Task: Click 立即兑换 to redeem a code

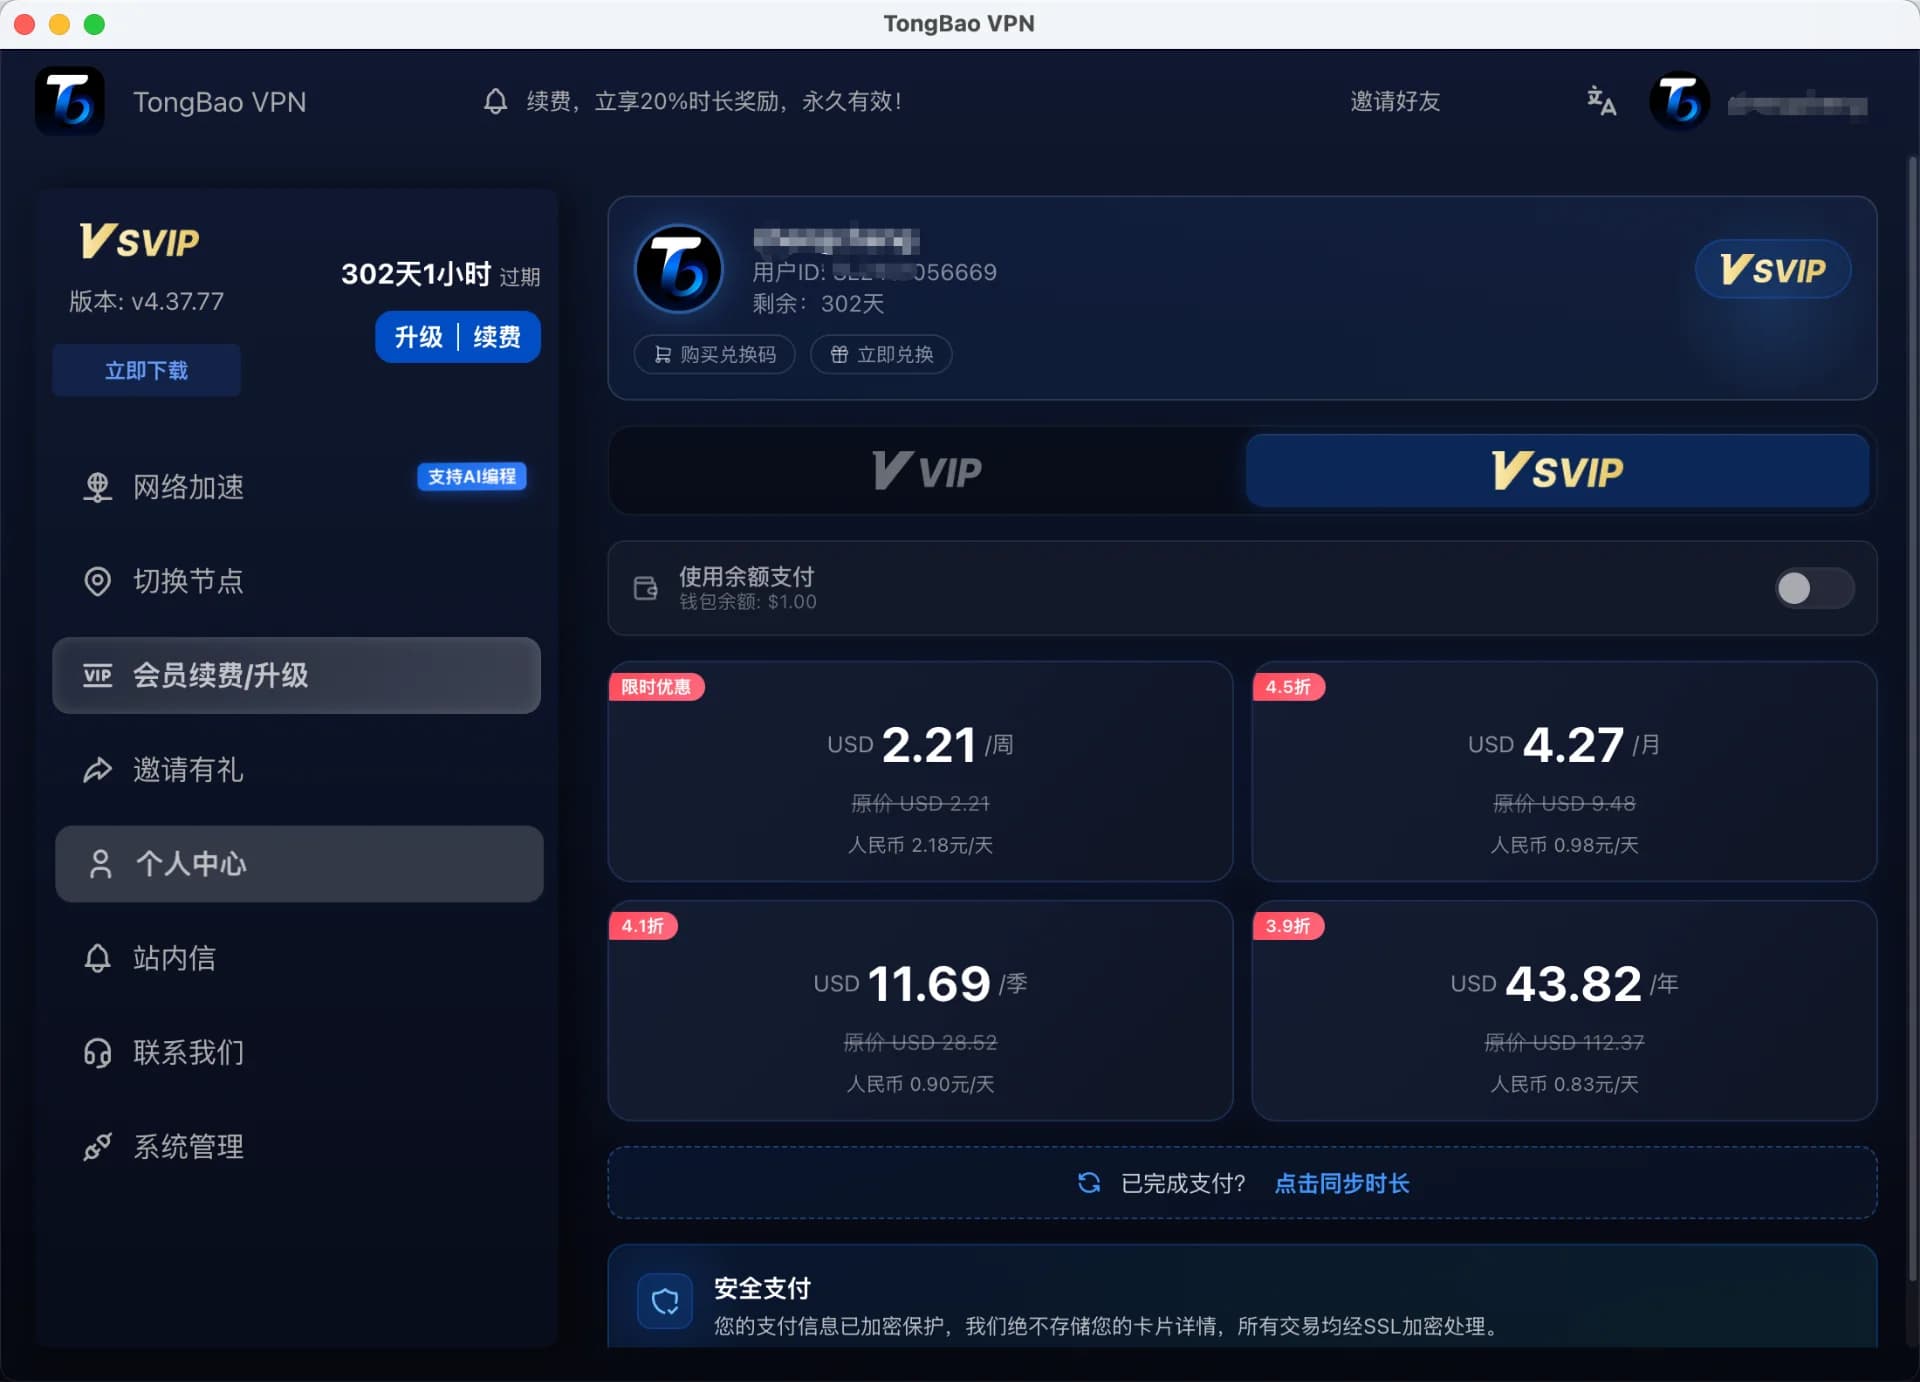Action: [881, 354]
